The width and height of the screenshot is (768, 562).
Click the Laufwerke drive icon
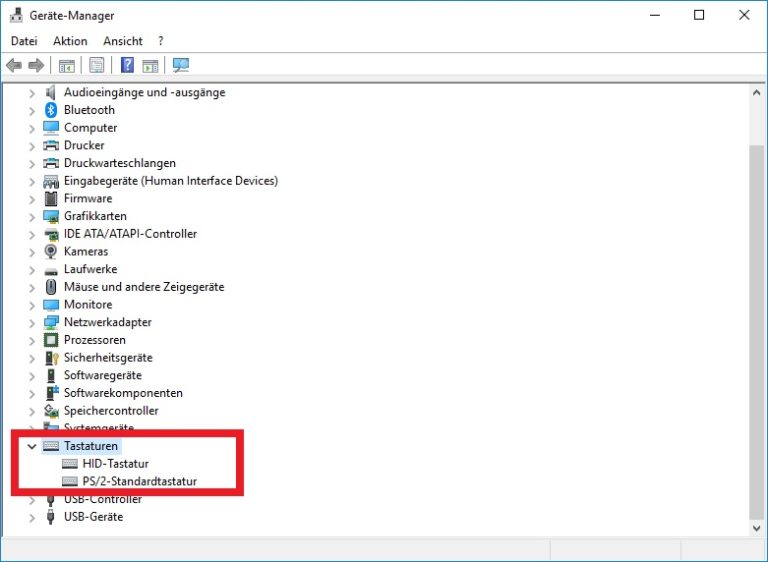click(51, 270)
